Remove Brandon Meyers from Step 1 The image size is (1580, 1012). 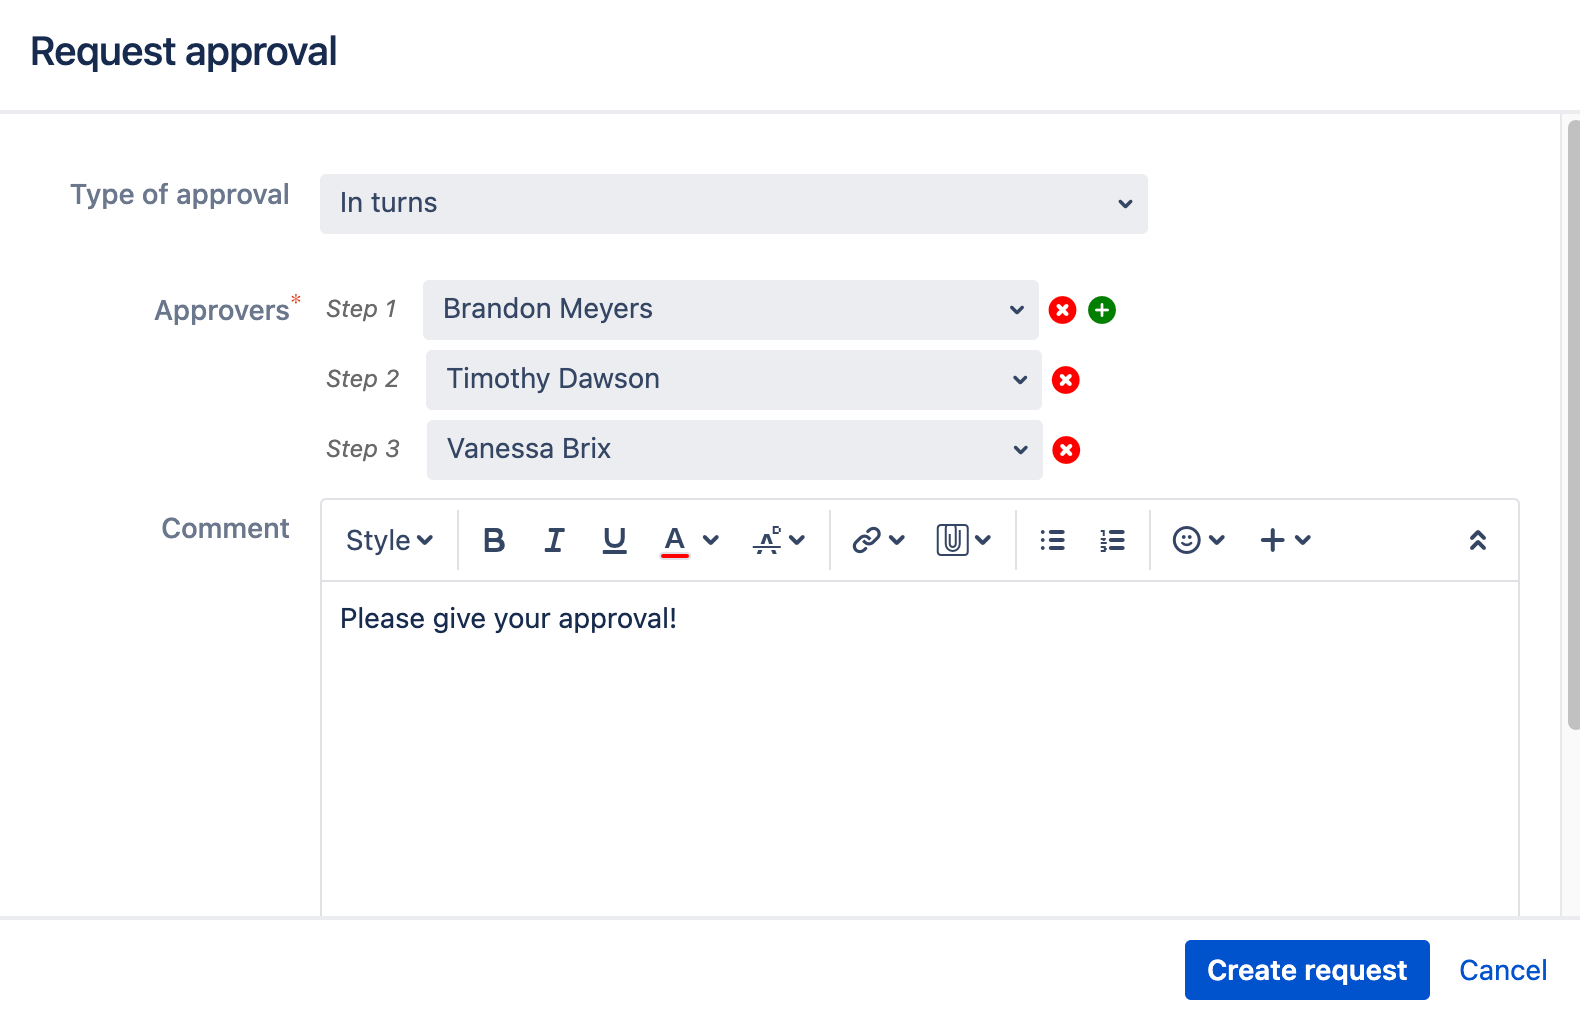1062,310
